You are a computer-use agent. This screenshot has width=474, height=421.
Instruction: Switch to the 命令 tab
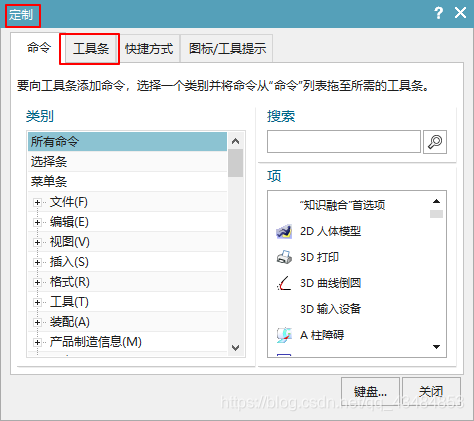tap(39, 48)
